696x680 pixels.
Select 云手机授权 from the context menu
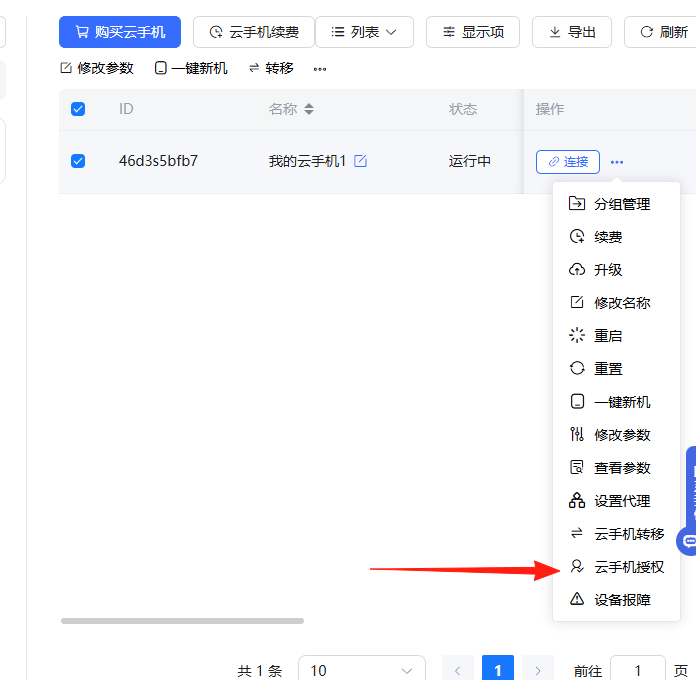coord(628,567)
